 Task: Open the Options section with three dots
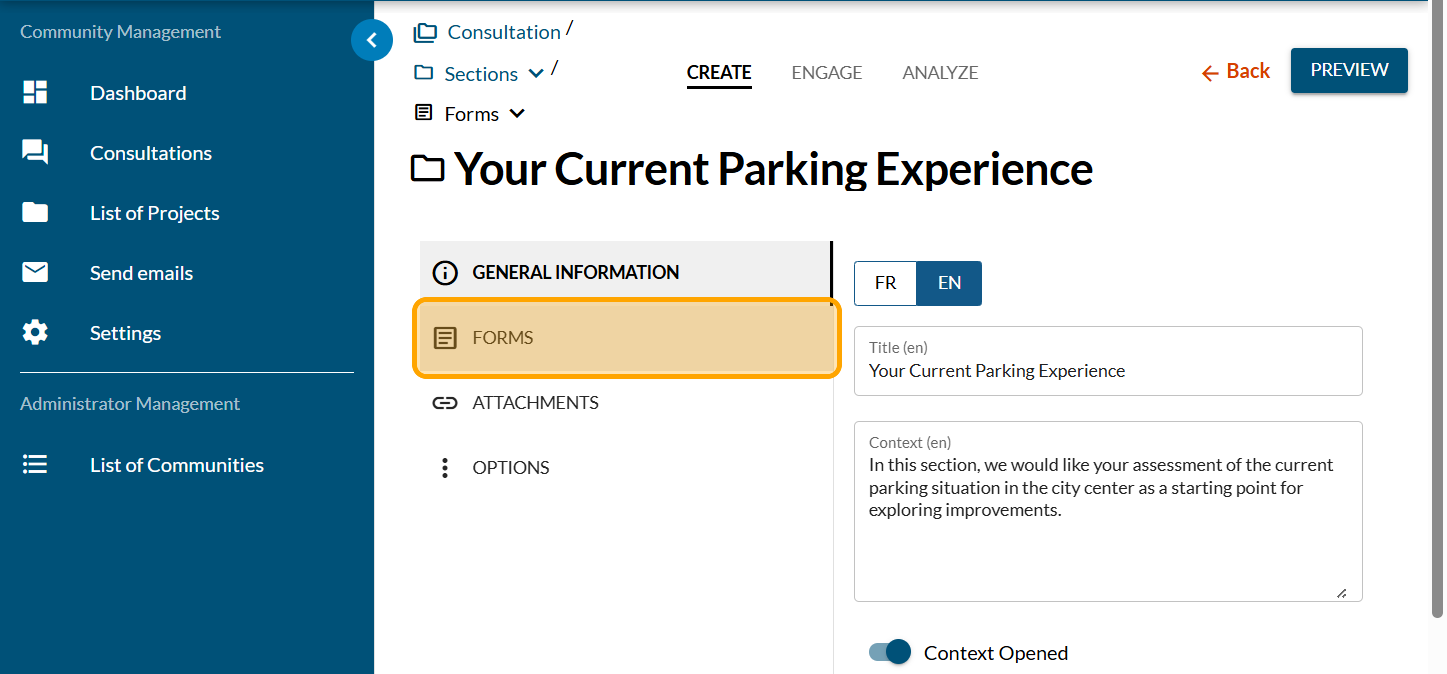coord(444,468)
